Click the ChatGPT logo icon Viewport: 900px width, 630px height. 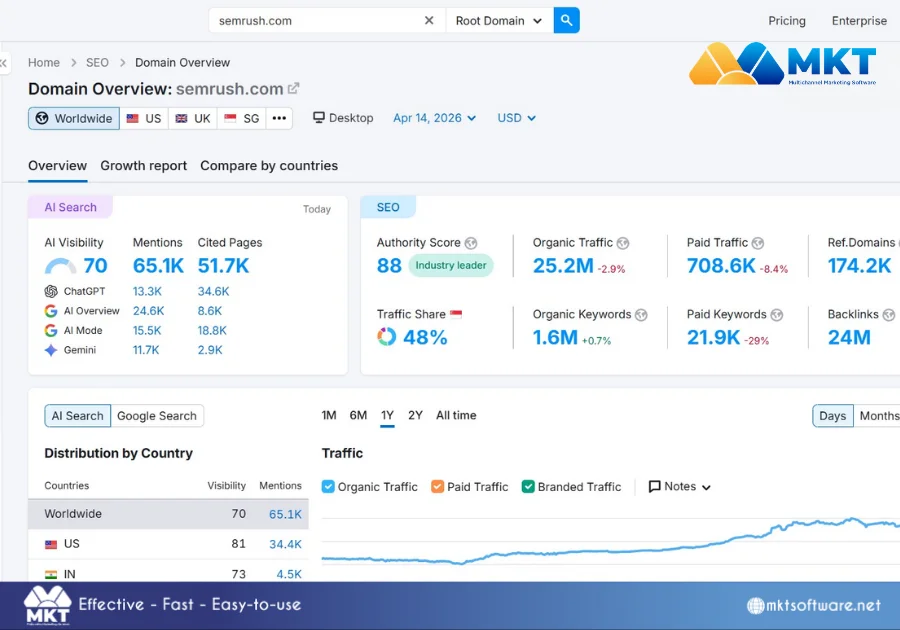click(51, 291)
